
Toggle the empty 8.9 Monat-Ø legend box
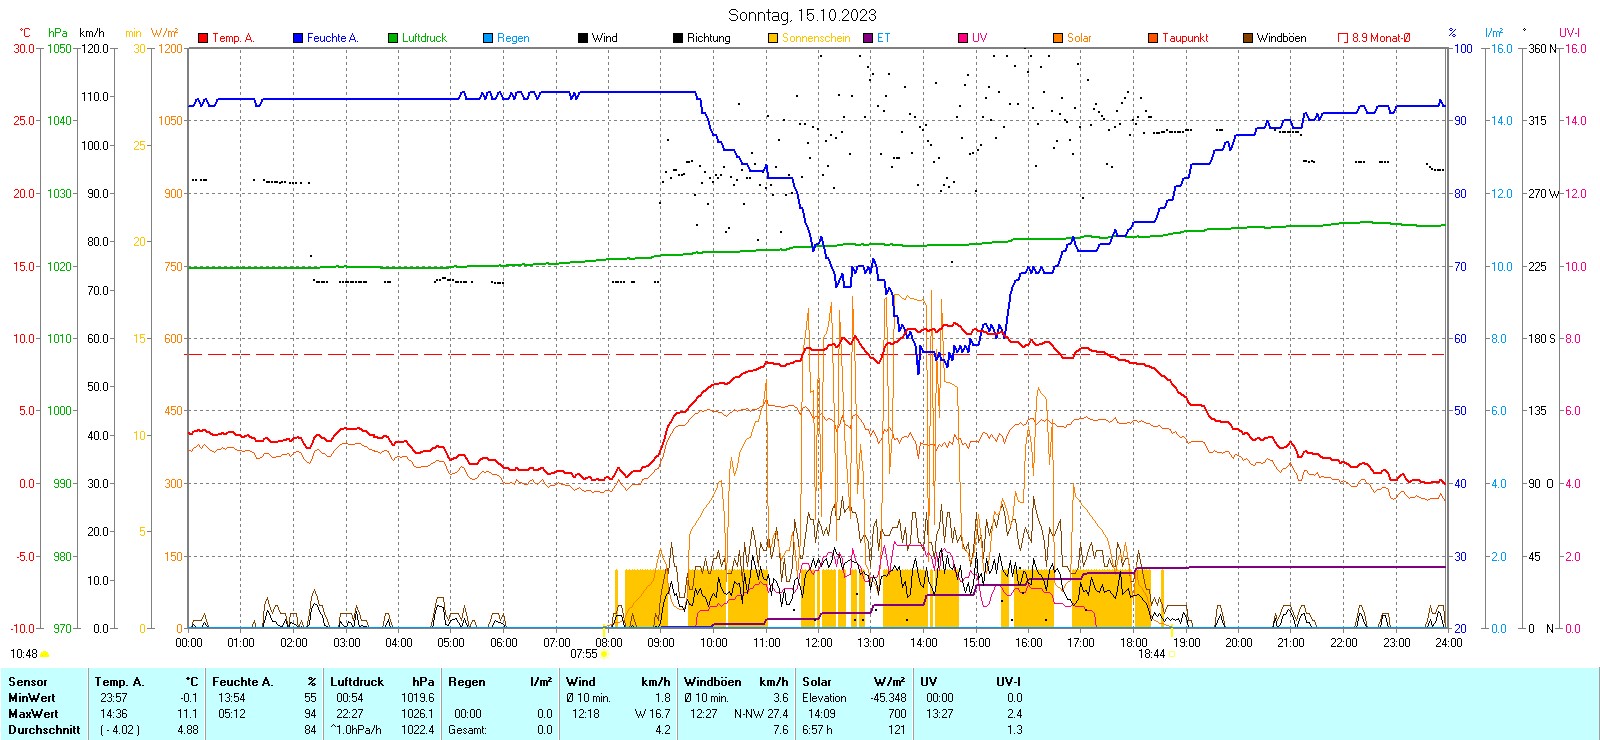1343,38
